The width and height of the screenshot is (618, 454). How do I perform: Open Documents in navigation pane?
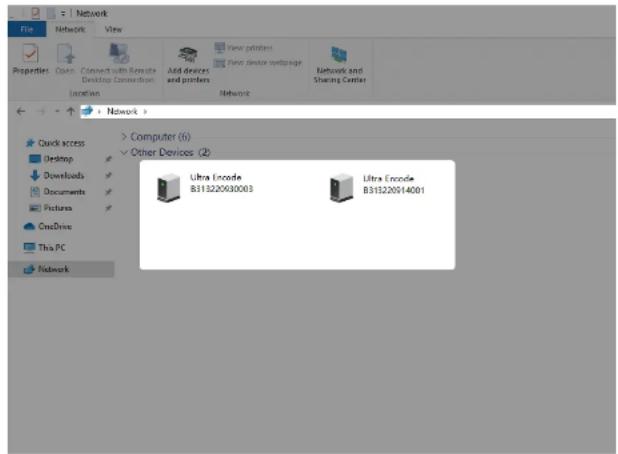coord(58,192)
